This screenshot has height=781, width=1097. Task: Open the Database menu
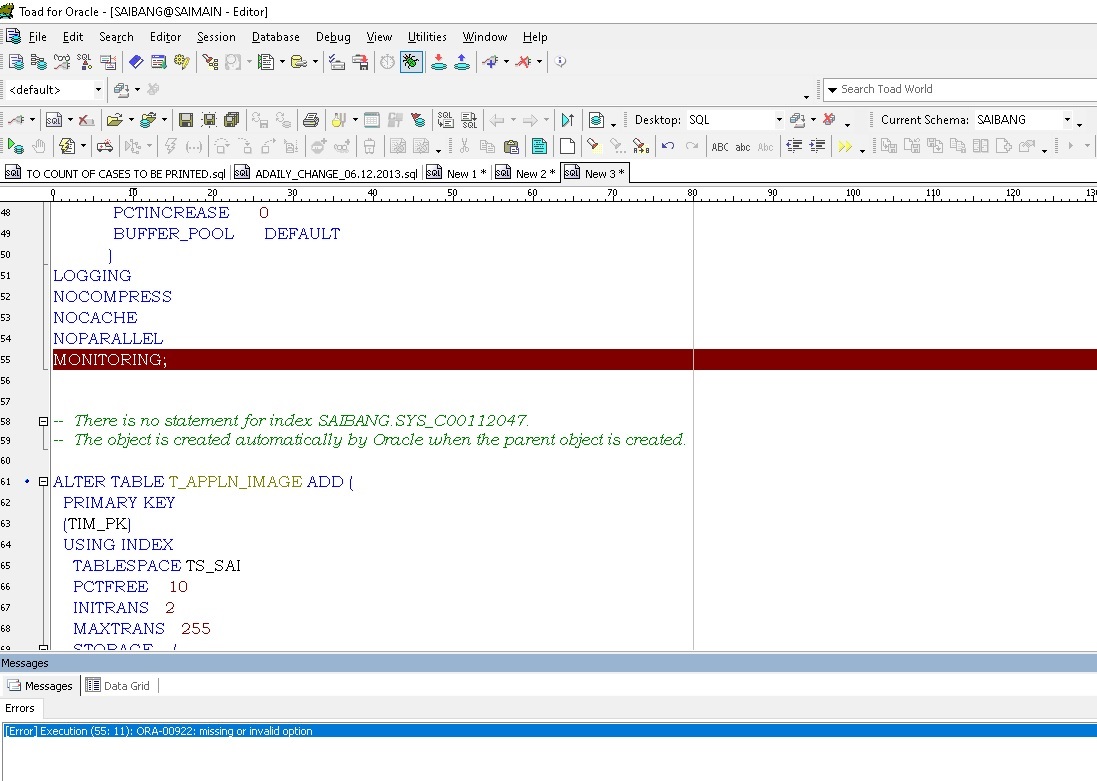275,37
